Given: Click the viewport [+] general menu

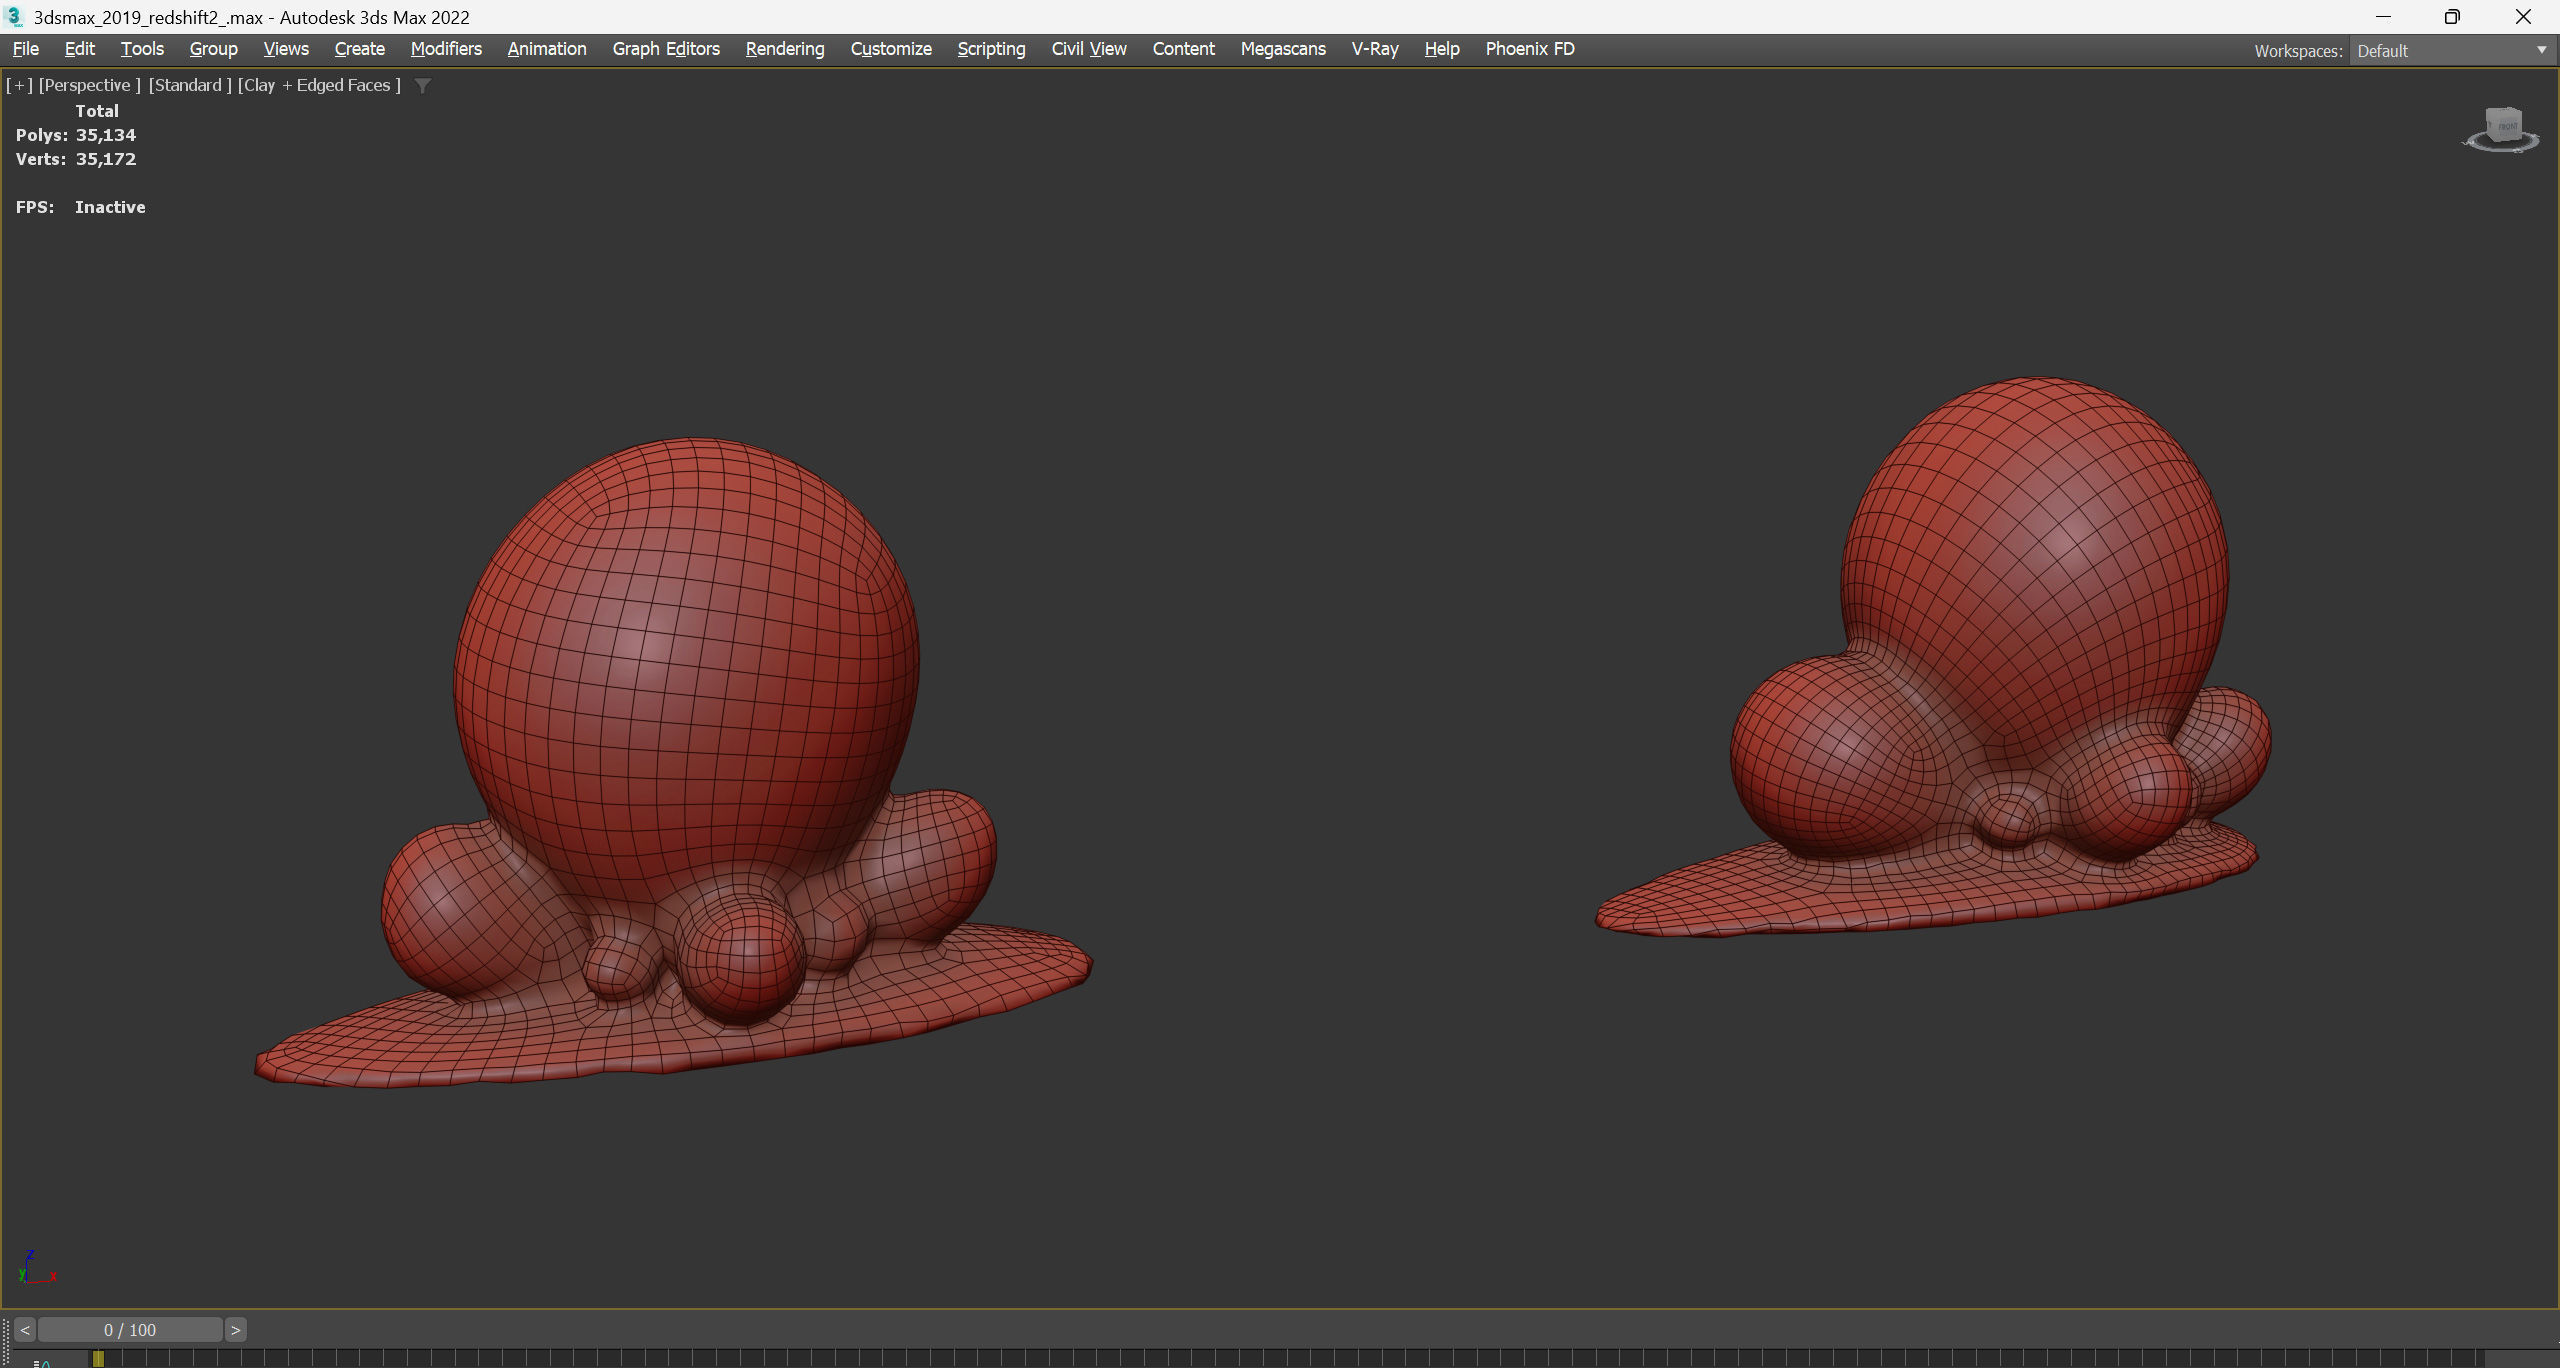Looking at the screenshot, I should pyautogui.click(x=19, y=85).
